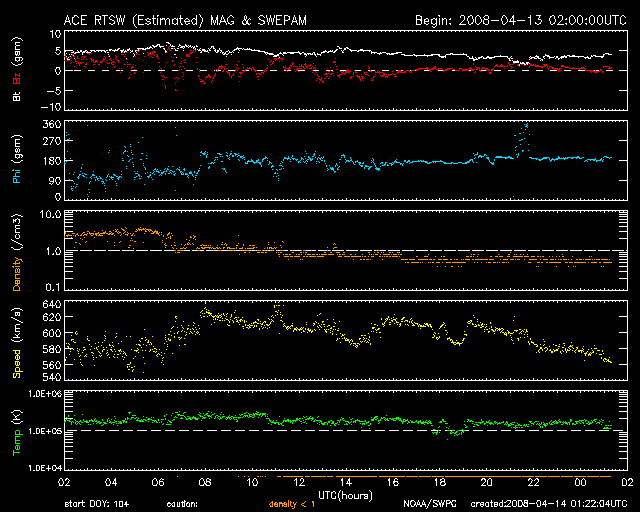Click the NOAA/SWPC credit text
Image resolution: width=640 pixels, height=512 pixels.
coord(430,503)
